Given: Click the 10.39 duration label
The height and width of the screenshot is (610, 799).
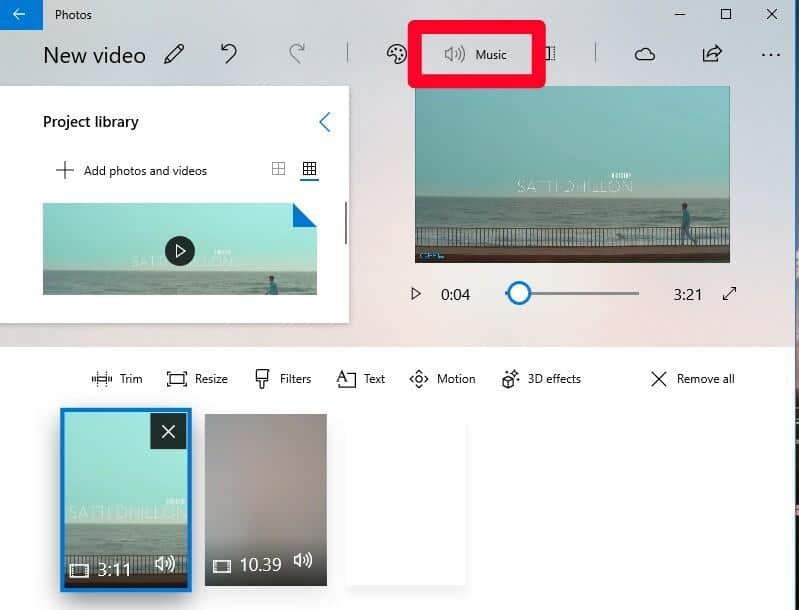Looking at the screenshot, I should pyautogui.click(x=260, y=565).
